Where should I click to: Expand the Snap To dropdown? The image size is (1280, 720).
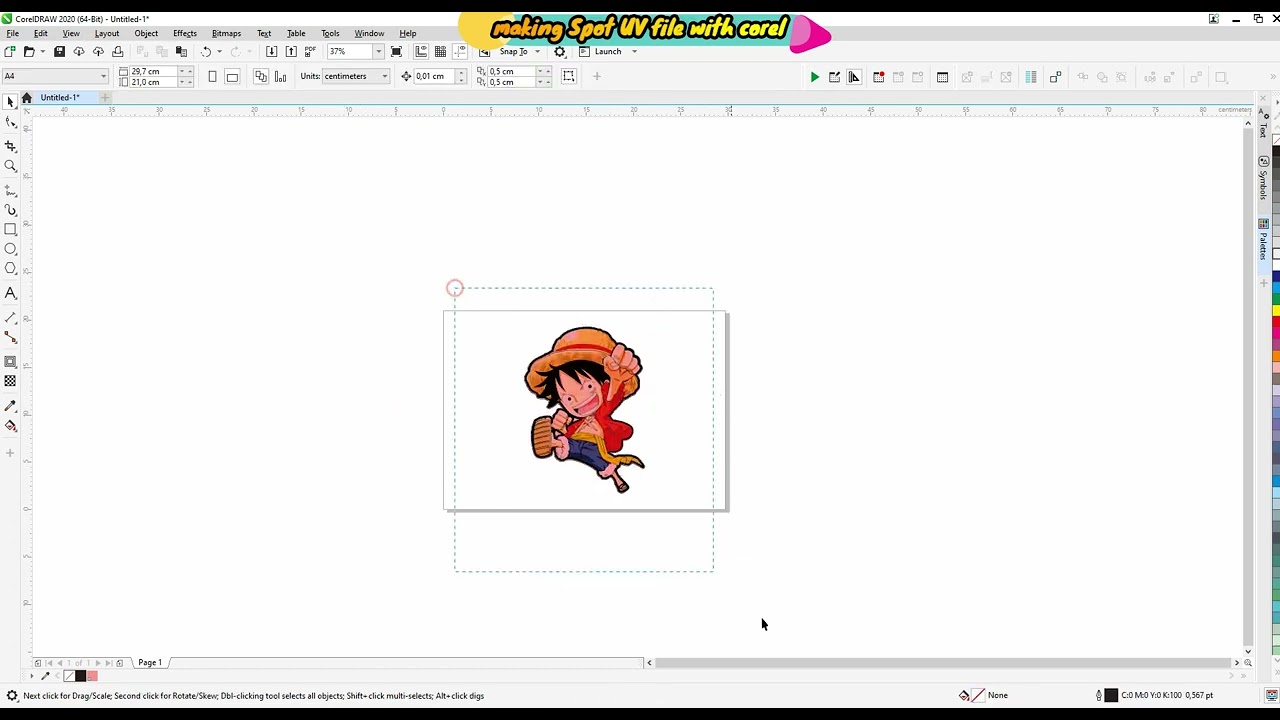(538, 52)
